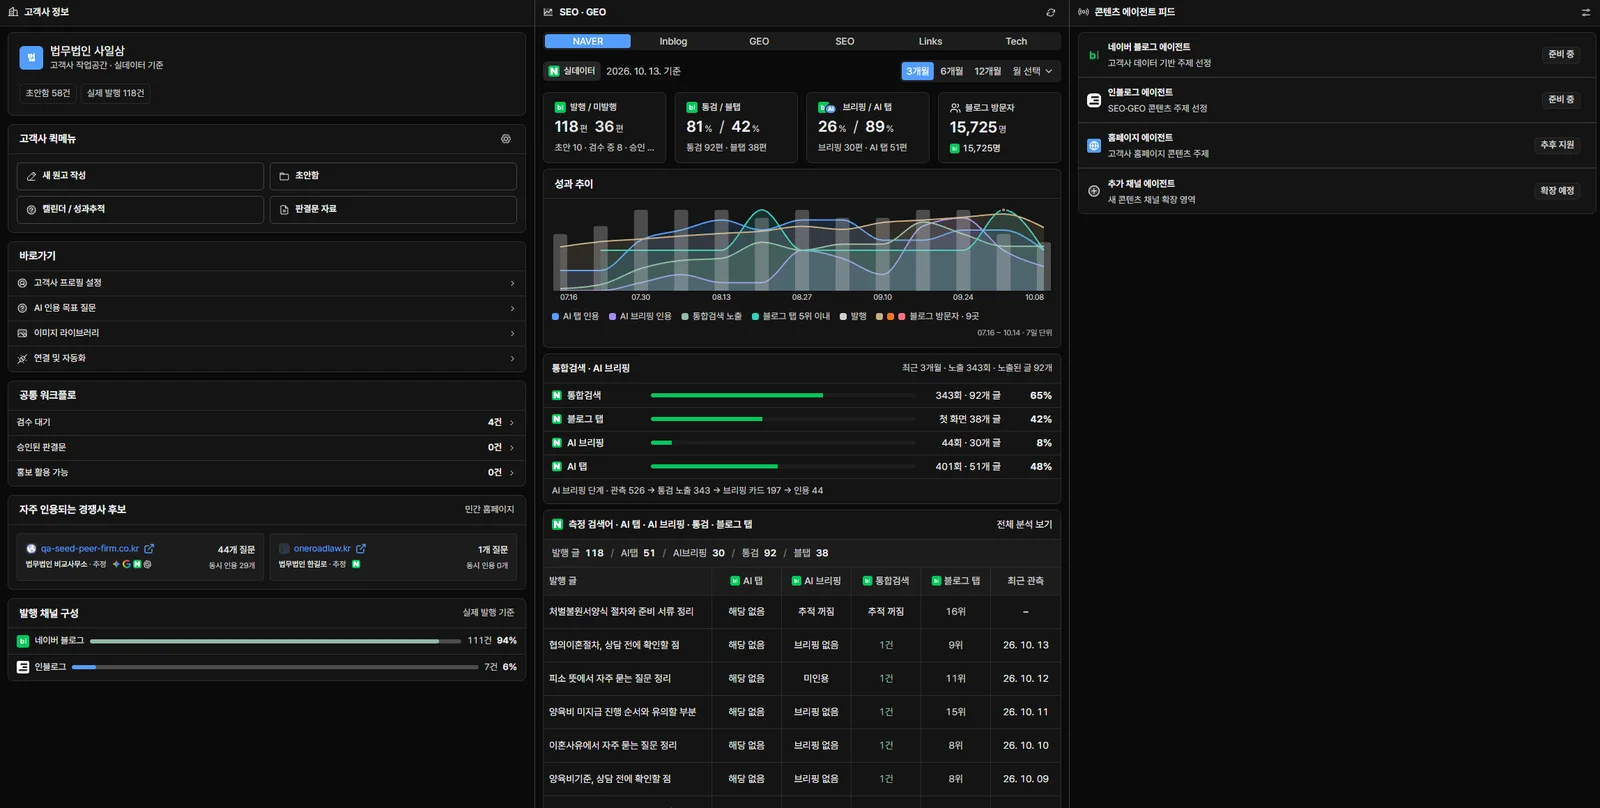Screen dimensions: 1600x808
Task: Click the 법 avatar for 법무법인 사일삼
Action: 31,58
